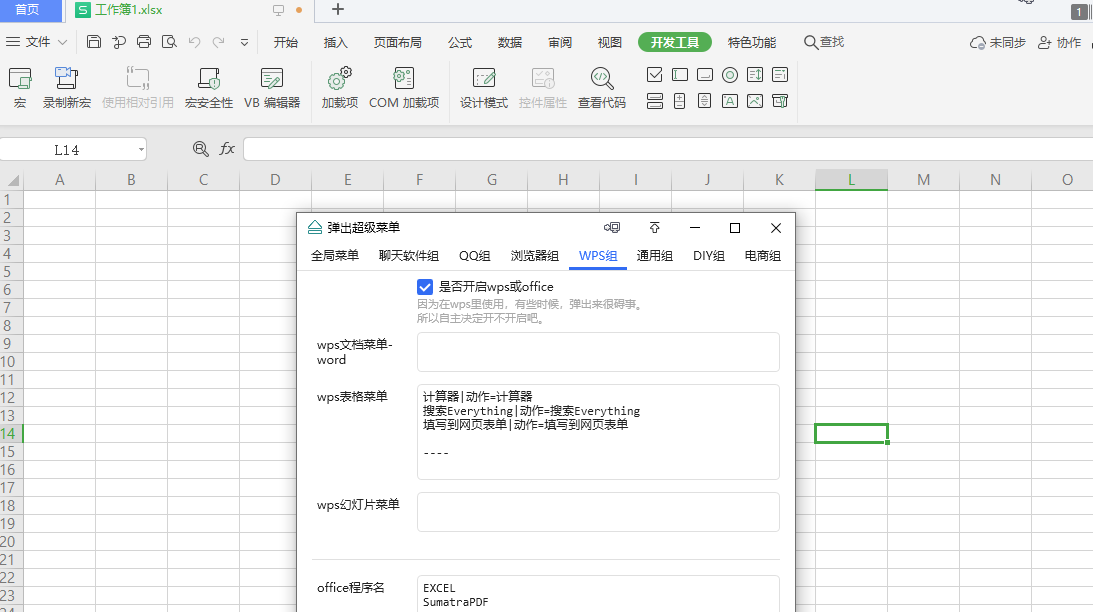1093x612 pixels.
Task: Click the formula bar input
Action: (x=668, y=149)
